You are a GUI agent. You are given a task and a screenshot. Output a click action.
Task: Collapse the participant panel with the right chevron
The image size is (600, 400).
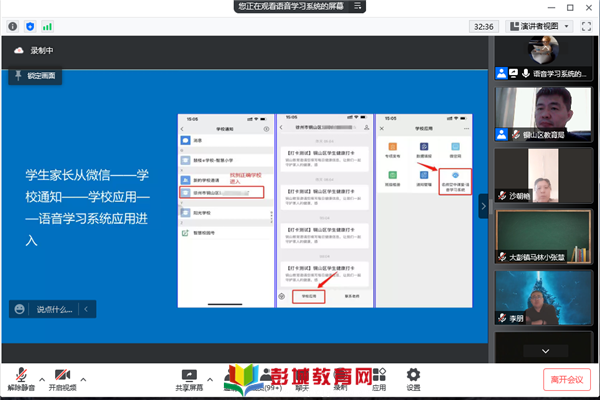coord(483,206)
